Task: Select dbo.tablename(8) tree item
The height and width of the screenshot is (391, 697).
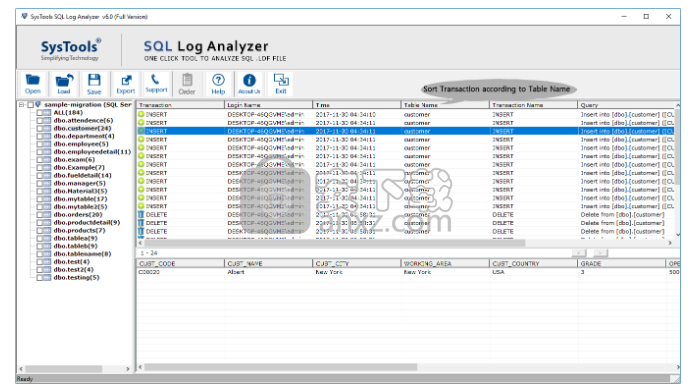Action: (x=82, y=254)
